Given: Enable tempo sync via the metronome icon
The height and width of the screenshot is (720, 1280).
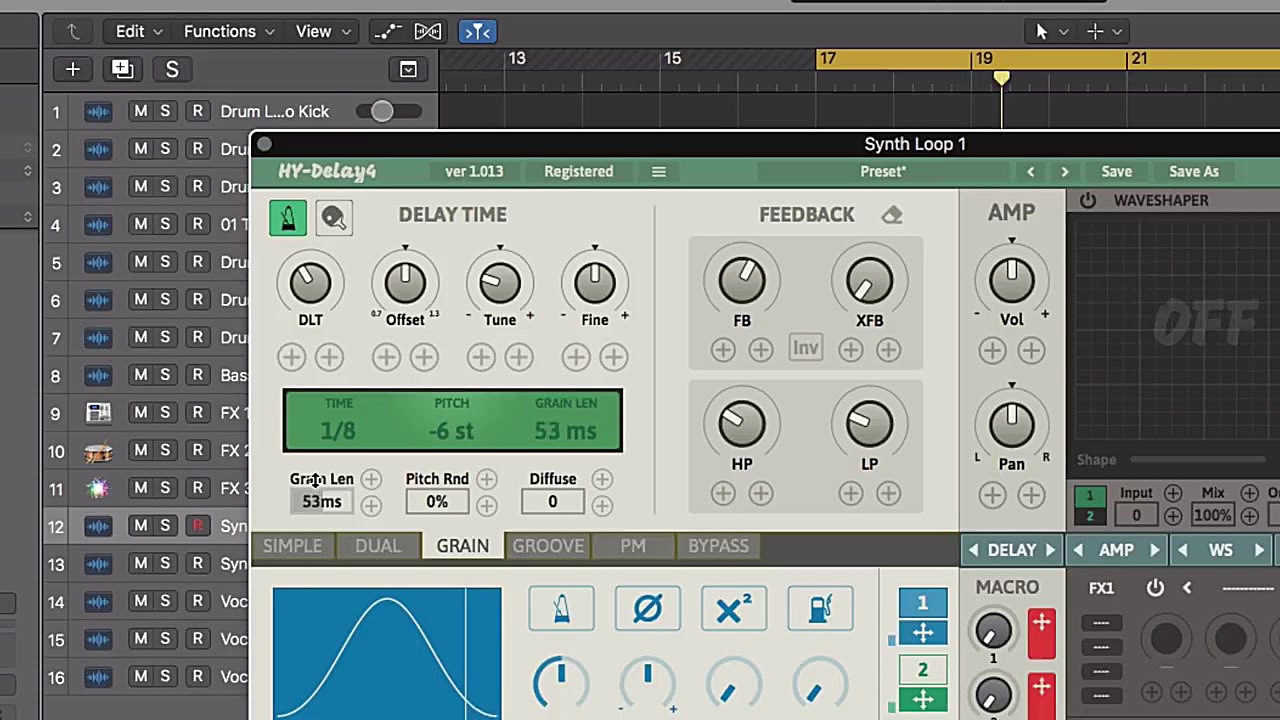Looking at the screenshot, I should pyautogui.click(x=287, y=217).
